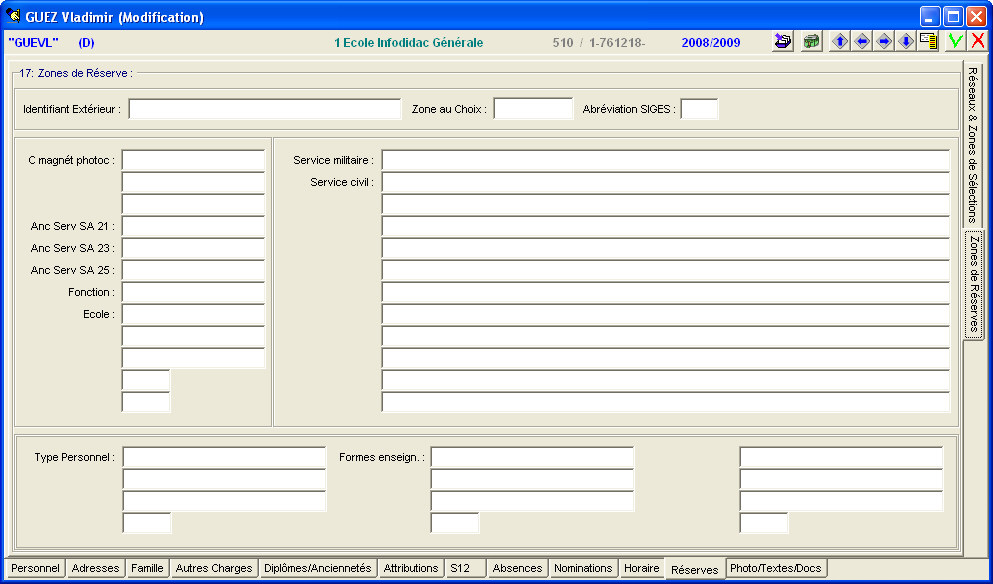Switch to the Horaire tab

click(x=642, y=568)
